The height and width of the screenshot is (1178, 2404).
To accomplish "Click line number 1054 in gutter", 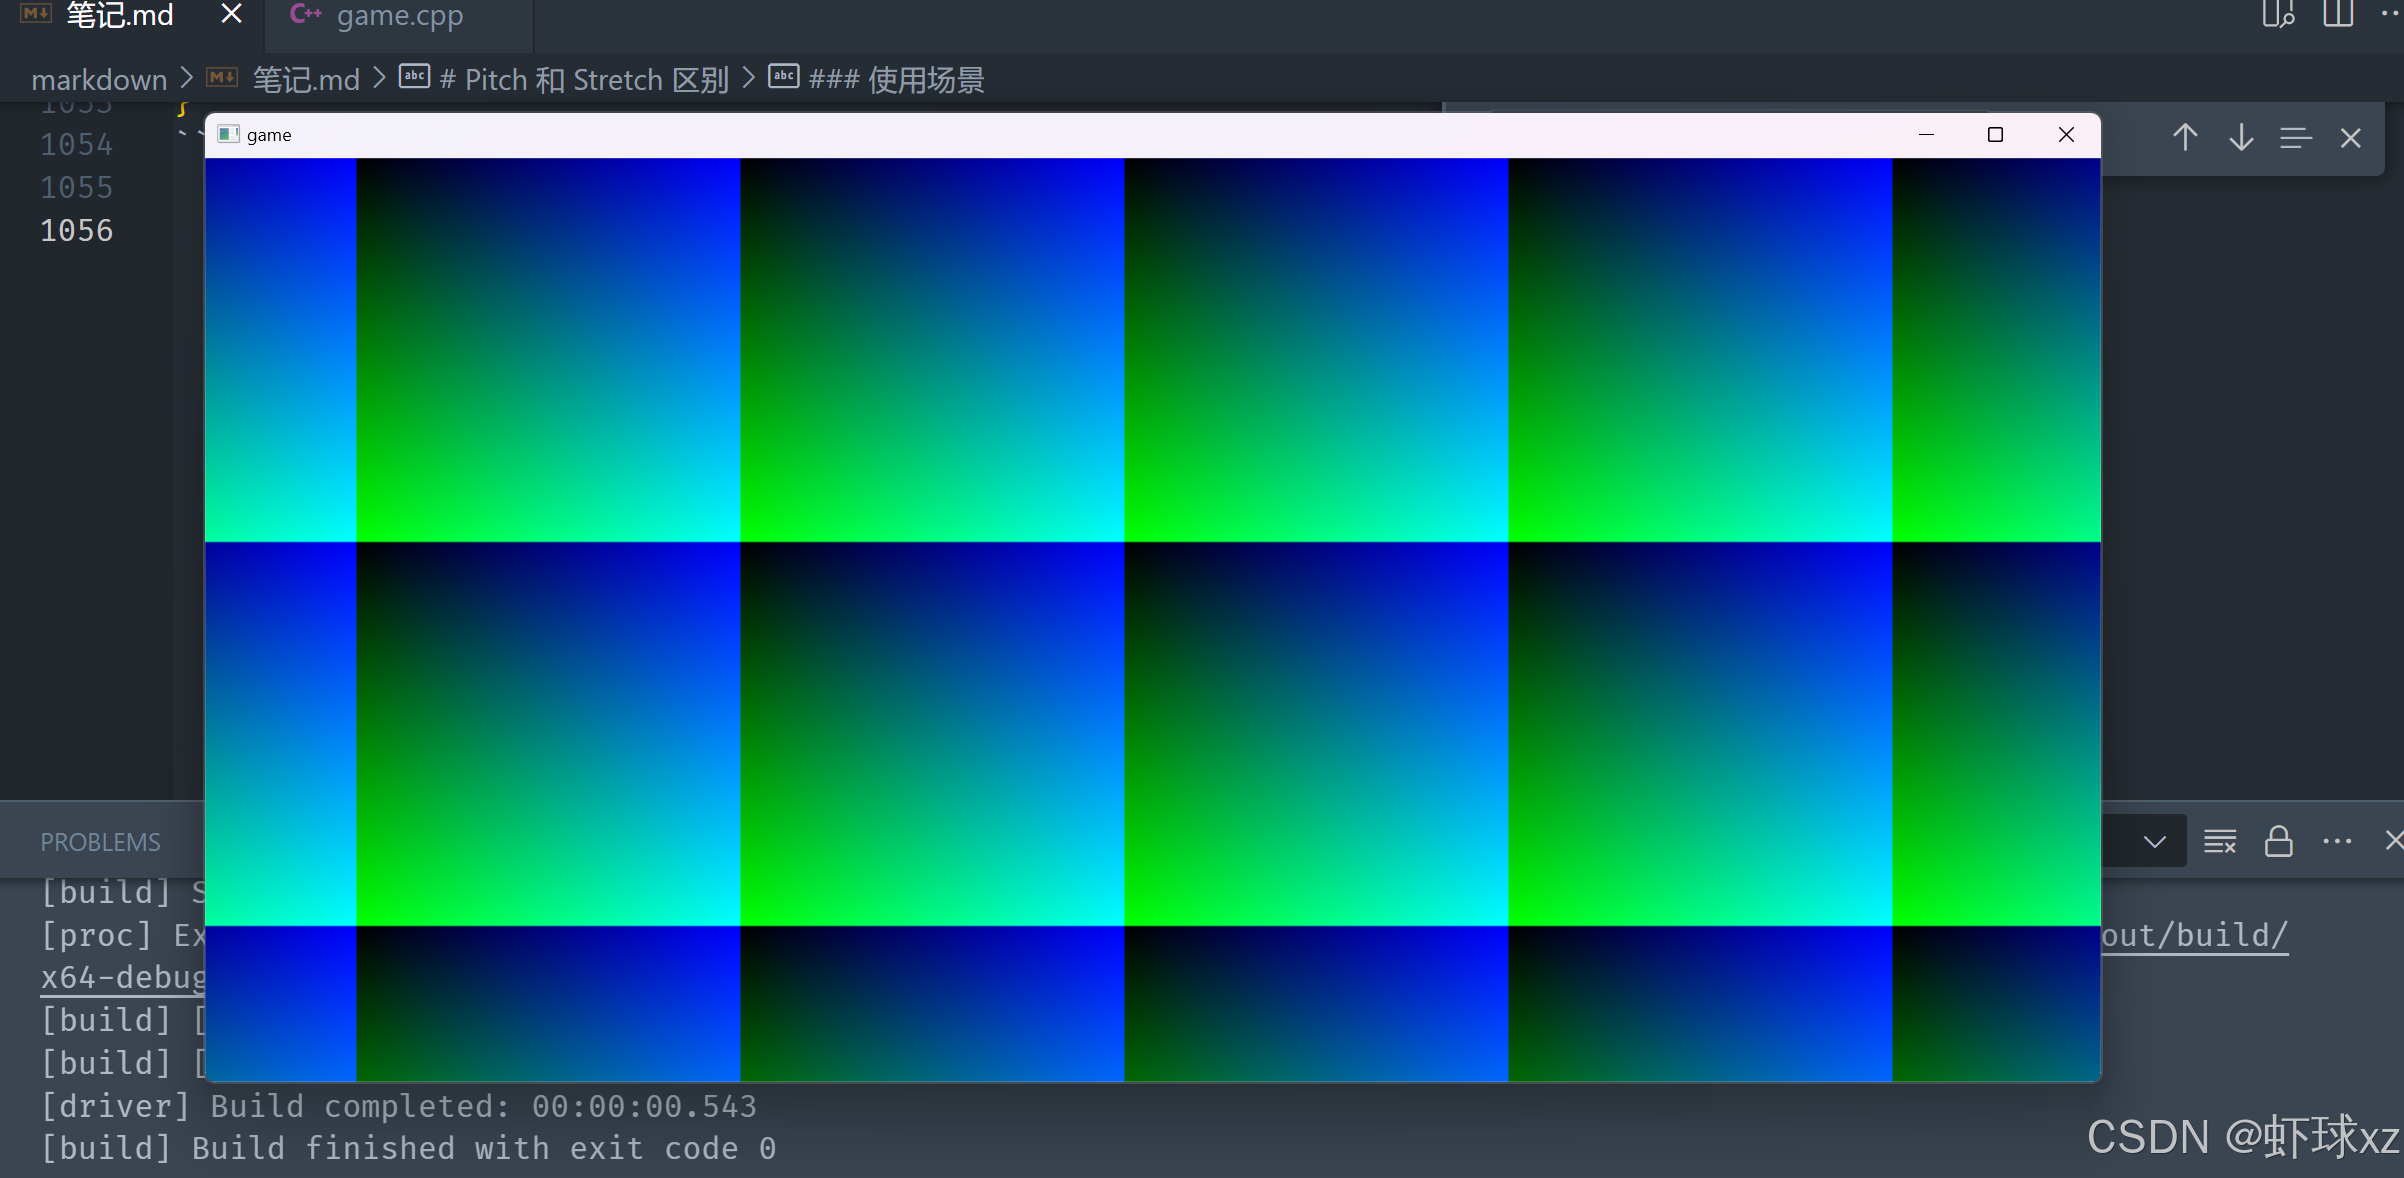I will click(76, 145).
